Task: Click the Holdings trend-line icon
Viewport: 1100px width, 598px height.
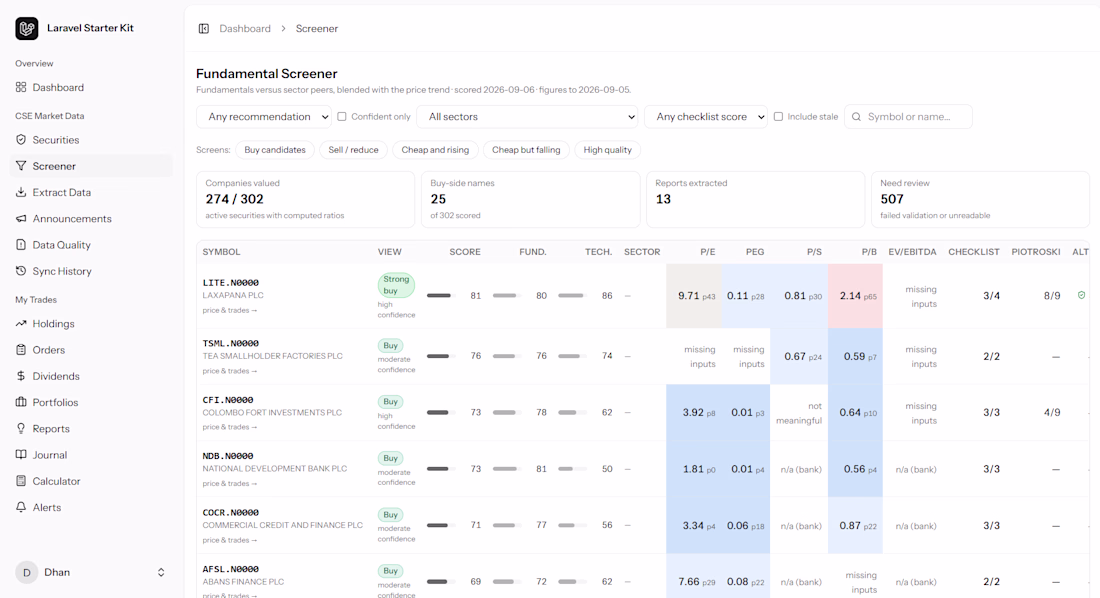Action: pos(21,324)
